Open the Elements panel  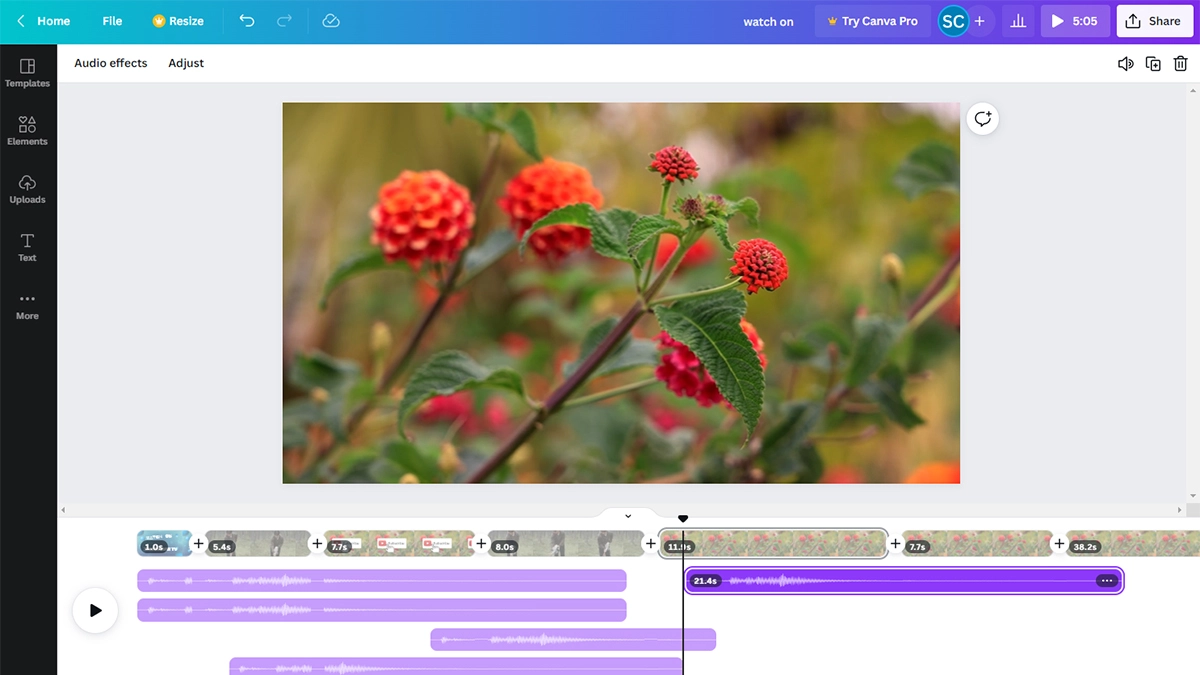coord(27,129)
